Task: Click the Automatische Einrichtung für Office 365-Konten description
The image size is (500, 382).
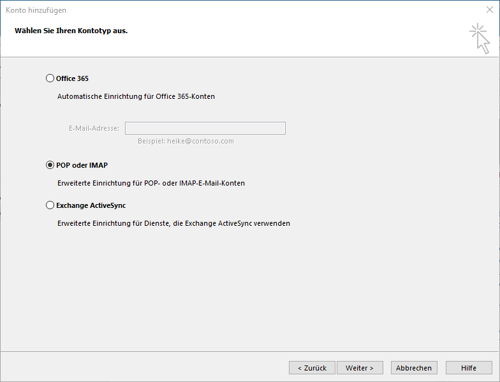Action: [136, 96]
